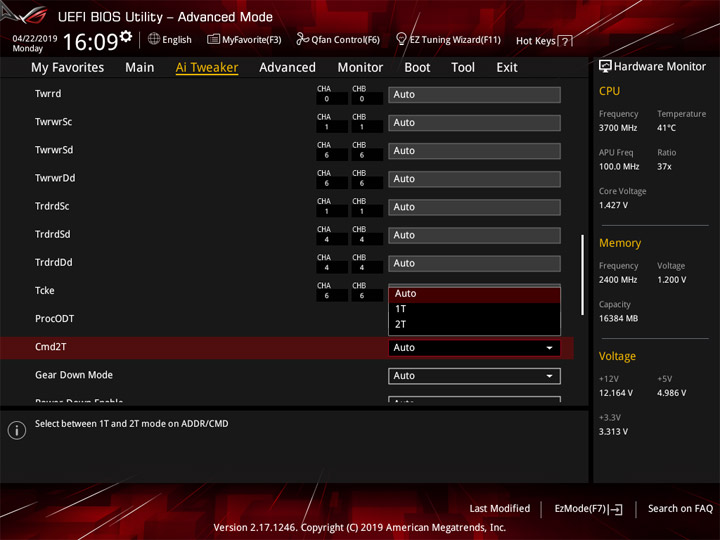Click the 16:09 clock display

click(x=90, y=42)
